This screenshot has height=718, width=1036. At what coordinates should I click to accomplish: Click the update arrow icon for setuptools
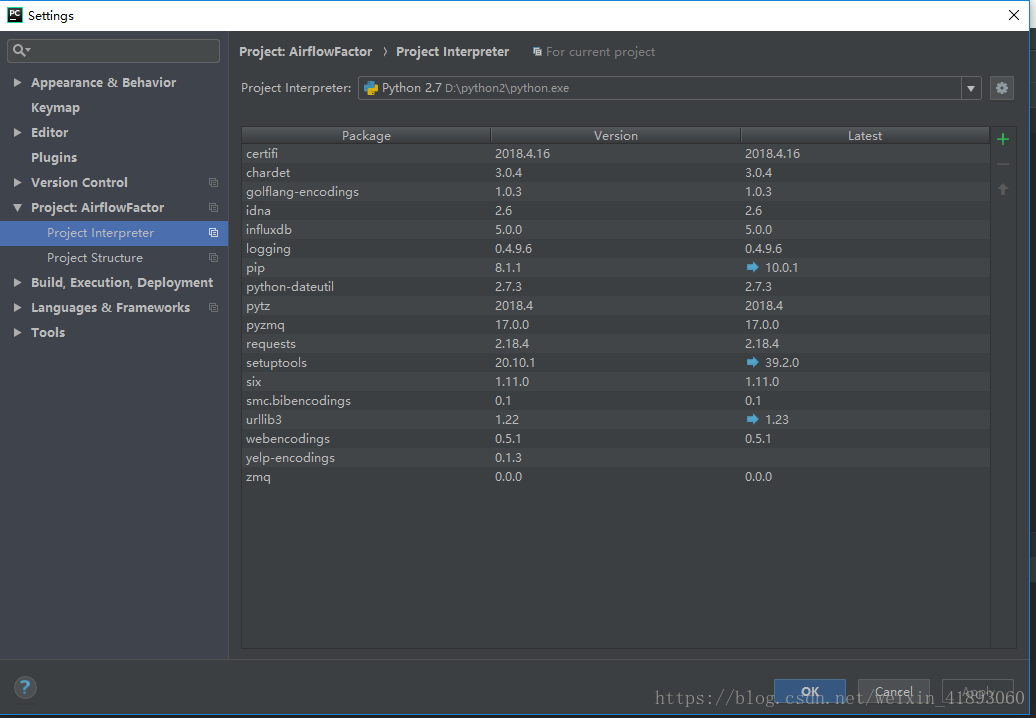[x=752, y=362]
